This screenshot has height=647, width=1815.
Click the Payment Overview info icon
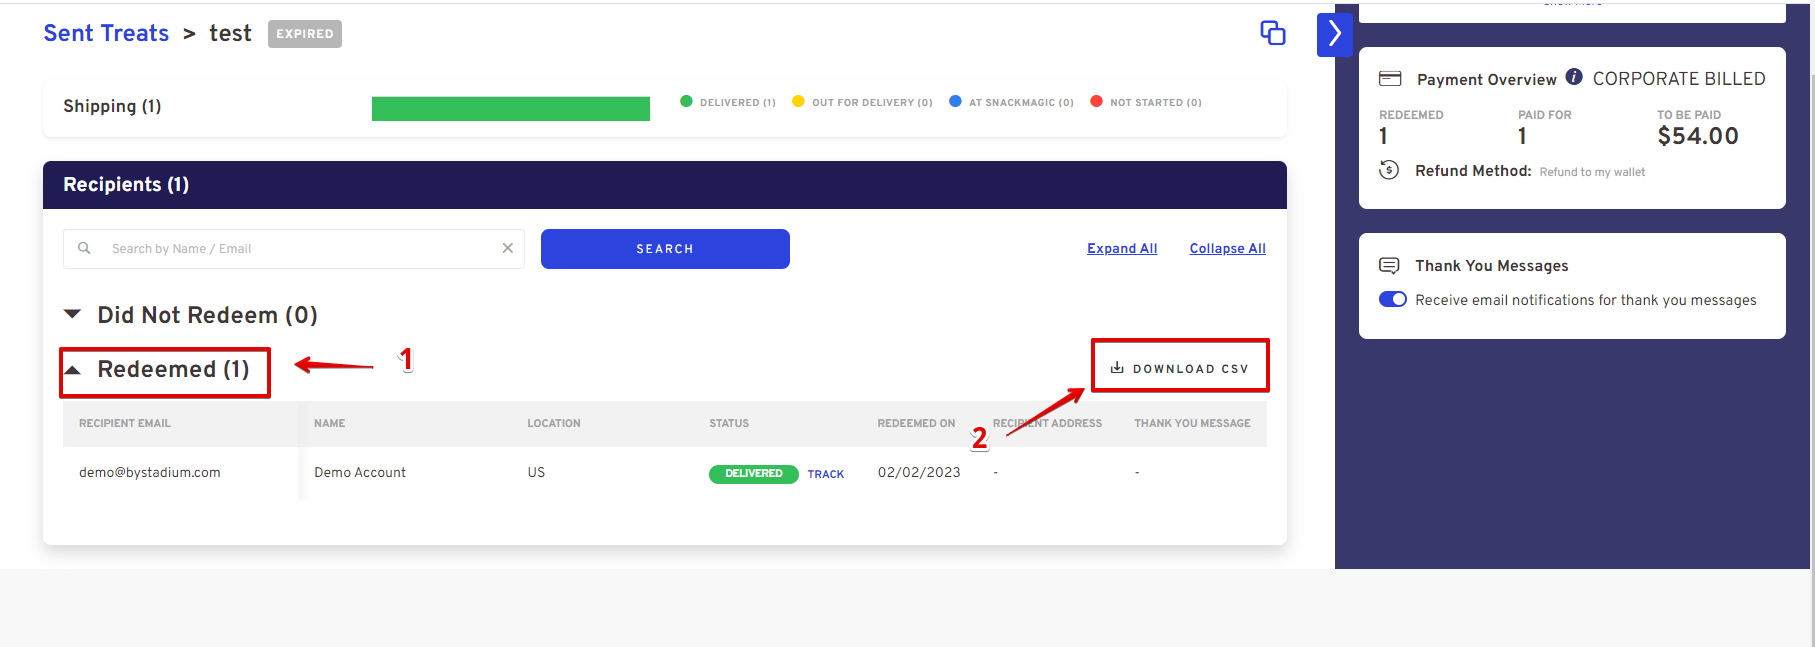click(1574, 77)
